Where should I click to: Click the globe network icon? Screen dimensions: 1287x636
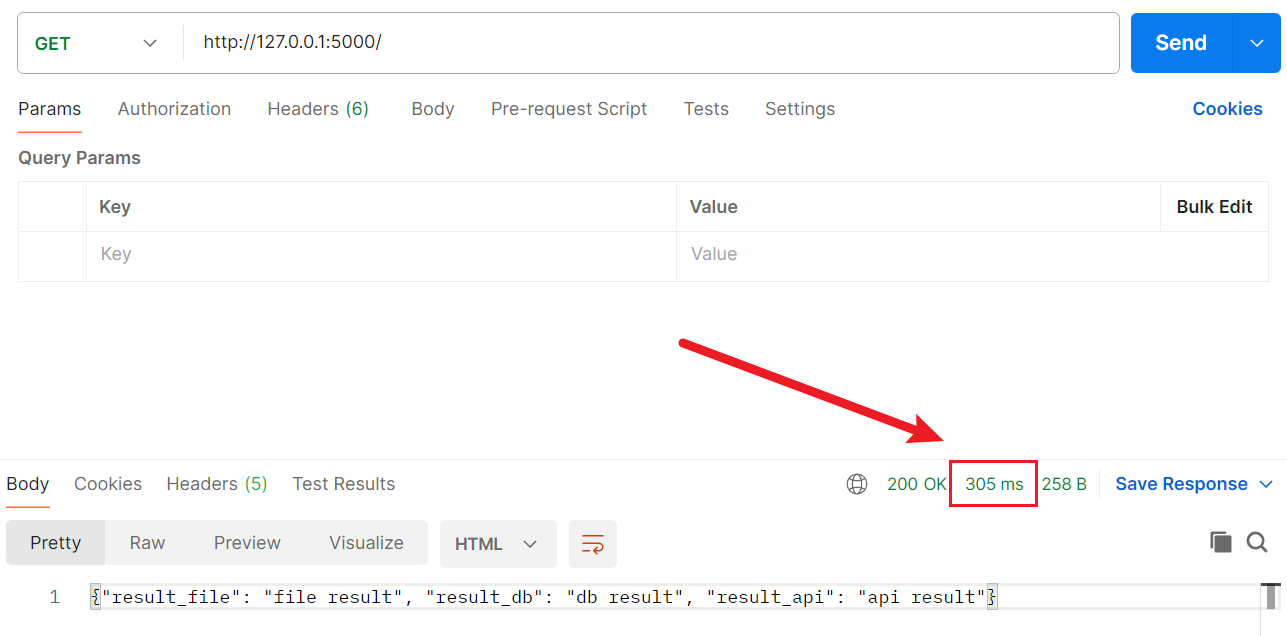pyautogui.click(x=857, y=484)
